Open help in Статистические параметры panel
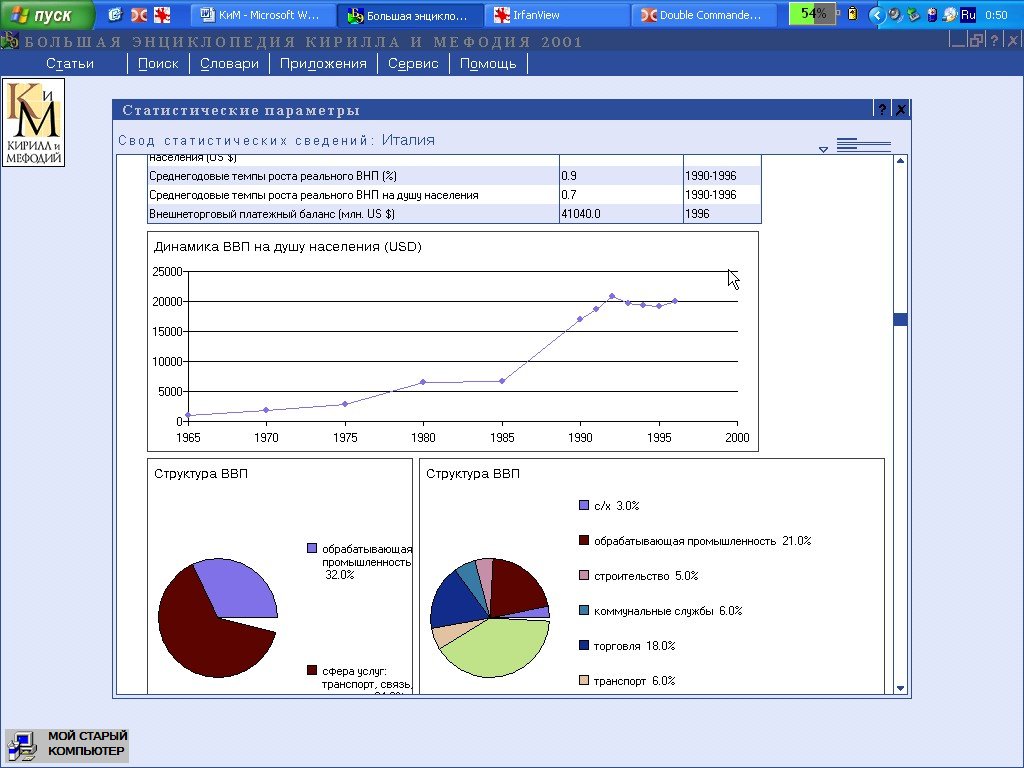Image resolution: width=1024 pixels, height=768 pixels. [x=882, y=110]
